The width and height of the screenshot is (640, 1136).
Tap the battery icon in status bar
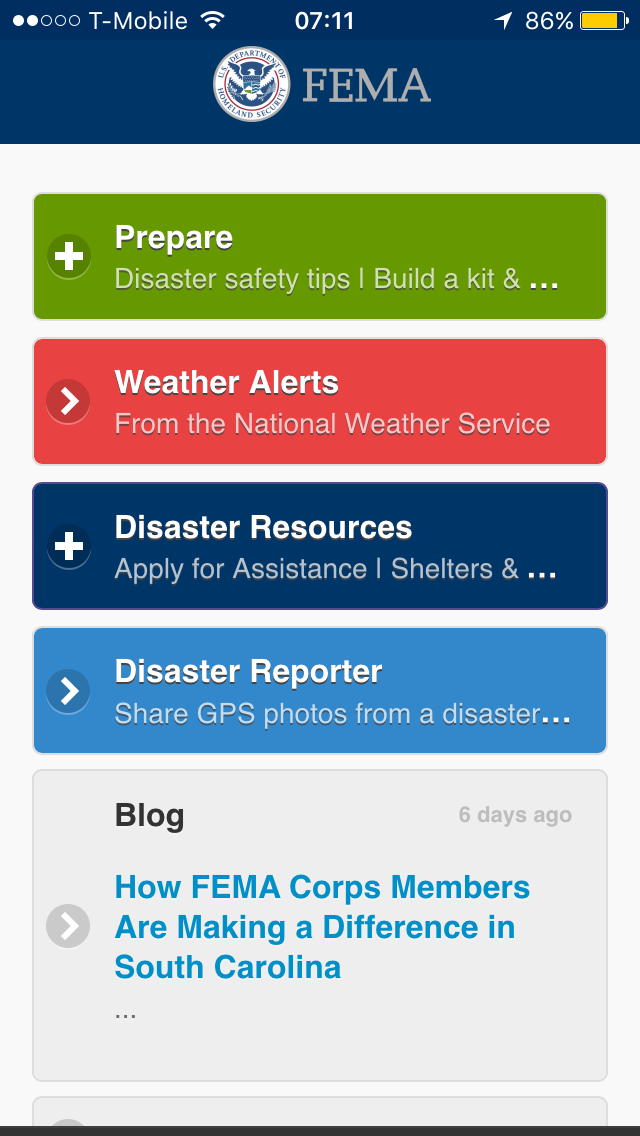[x=603, y=20]
